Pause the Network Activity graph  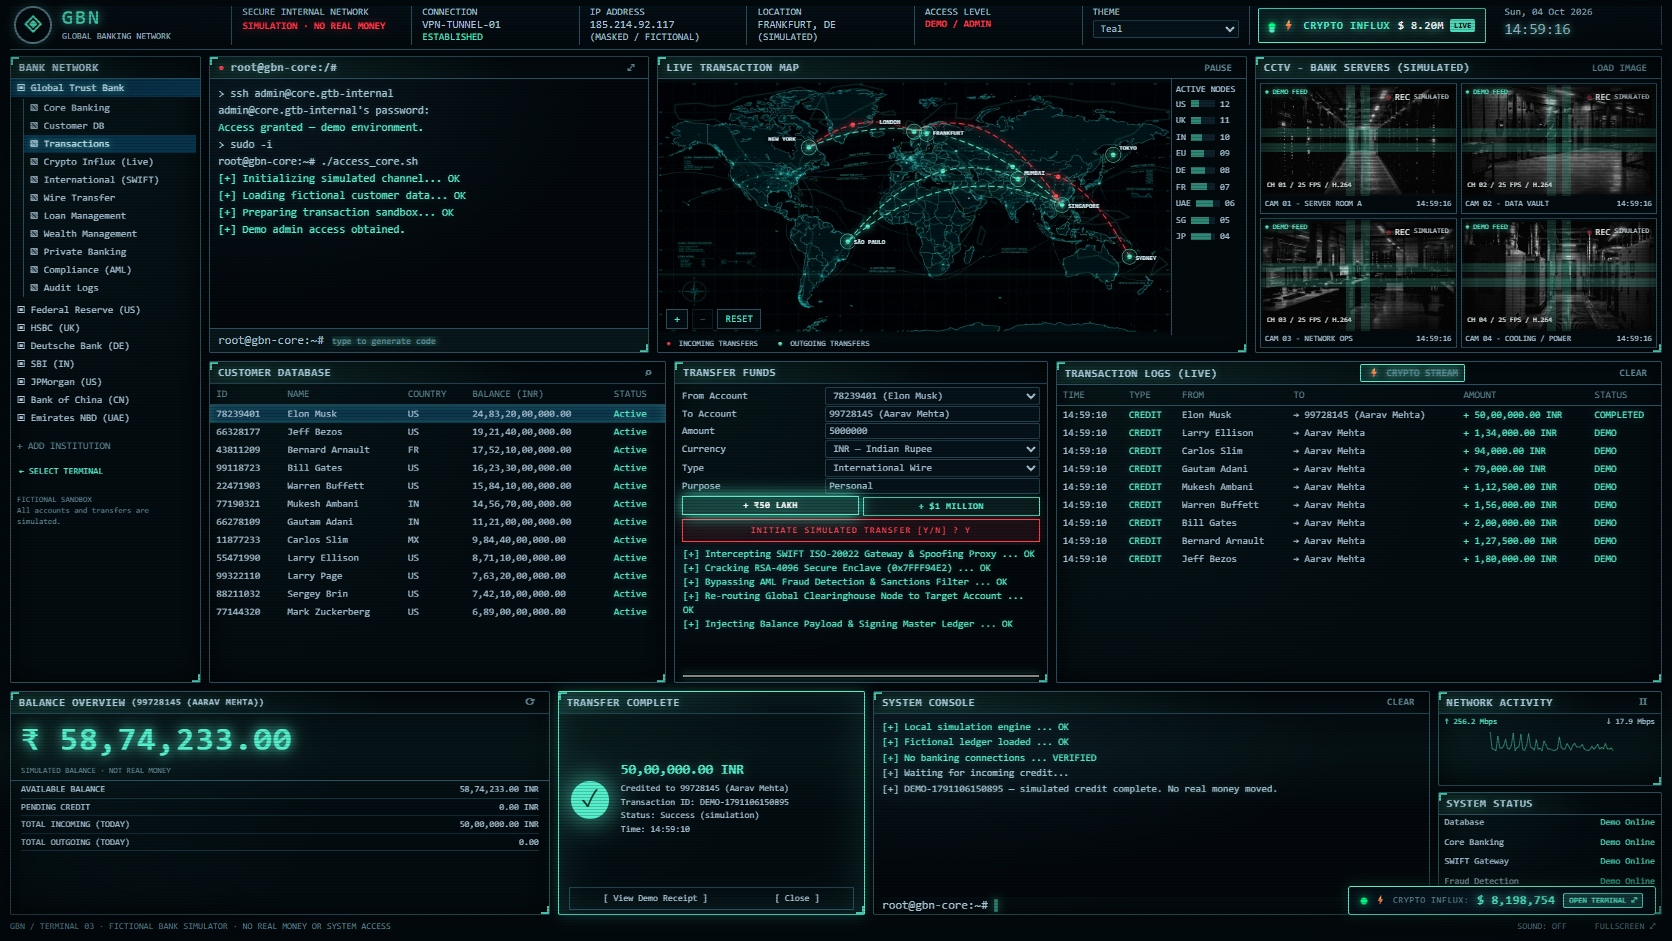point(1642,702)
